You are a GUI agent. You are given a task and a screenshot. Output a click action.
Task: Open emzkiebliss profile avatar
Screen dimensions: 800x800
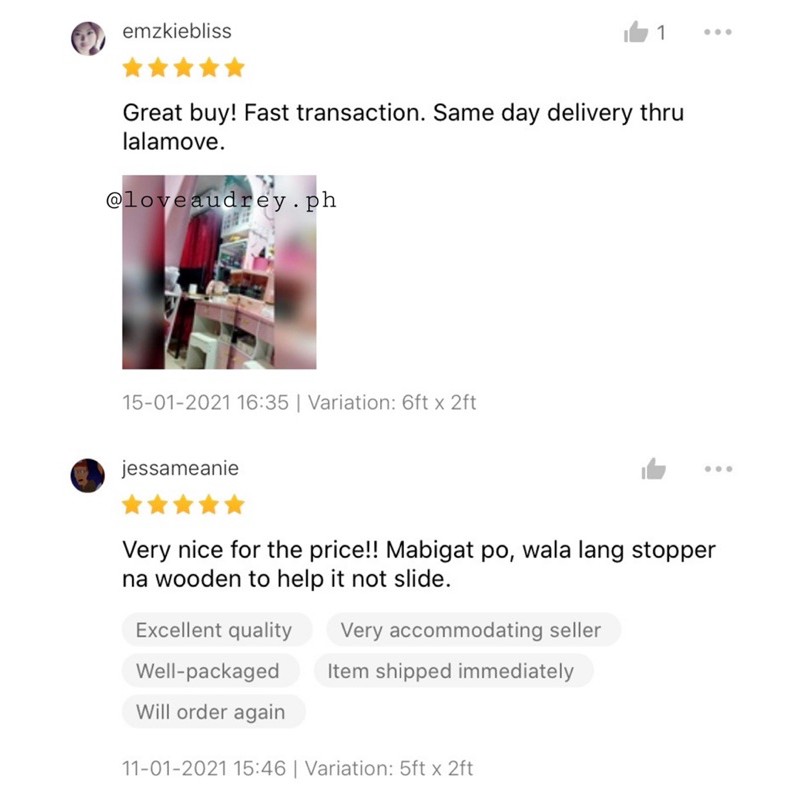pyautogui.click(x=88, y=38)
